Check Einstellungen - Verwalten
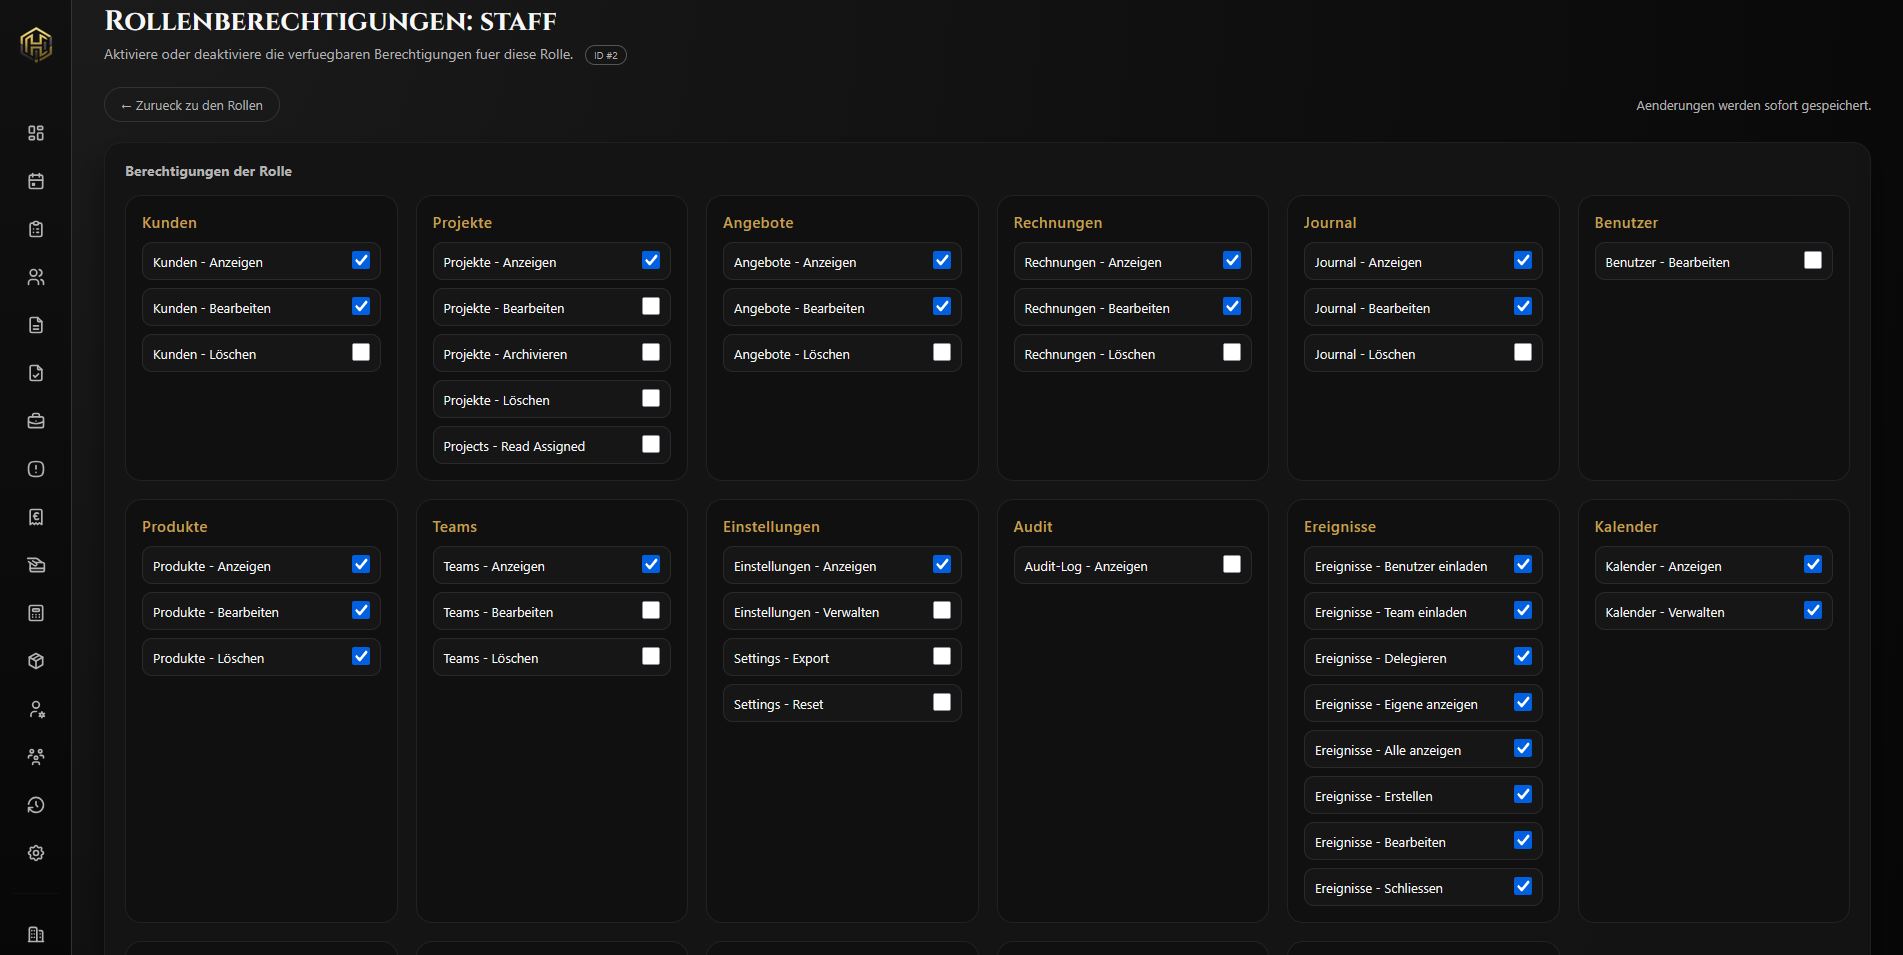The image size is (1903, 955). tap(942, 610)
